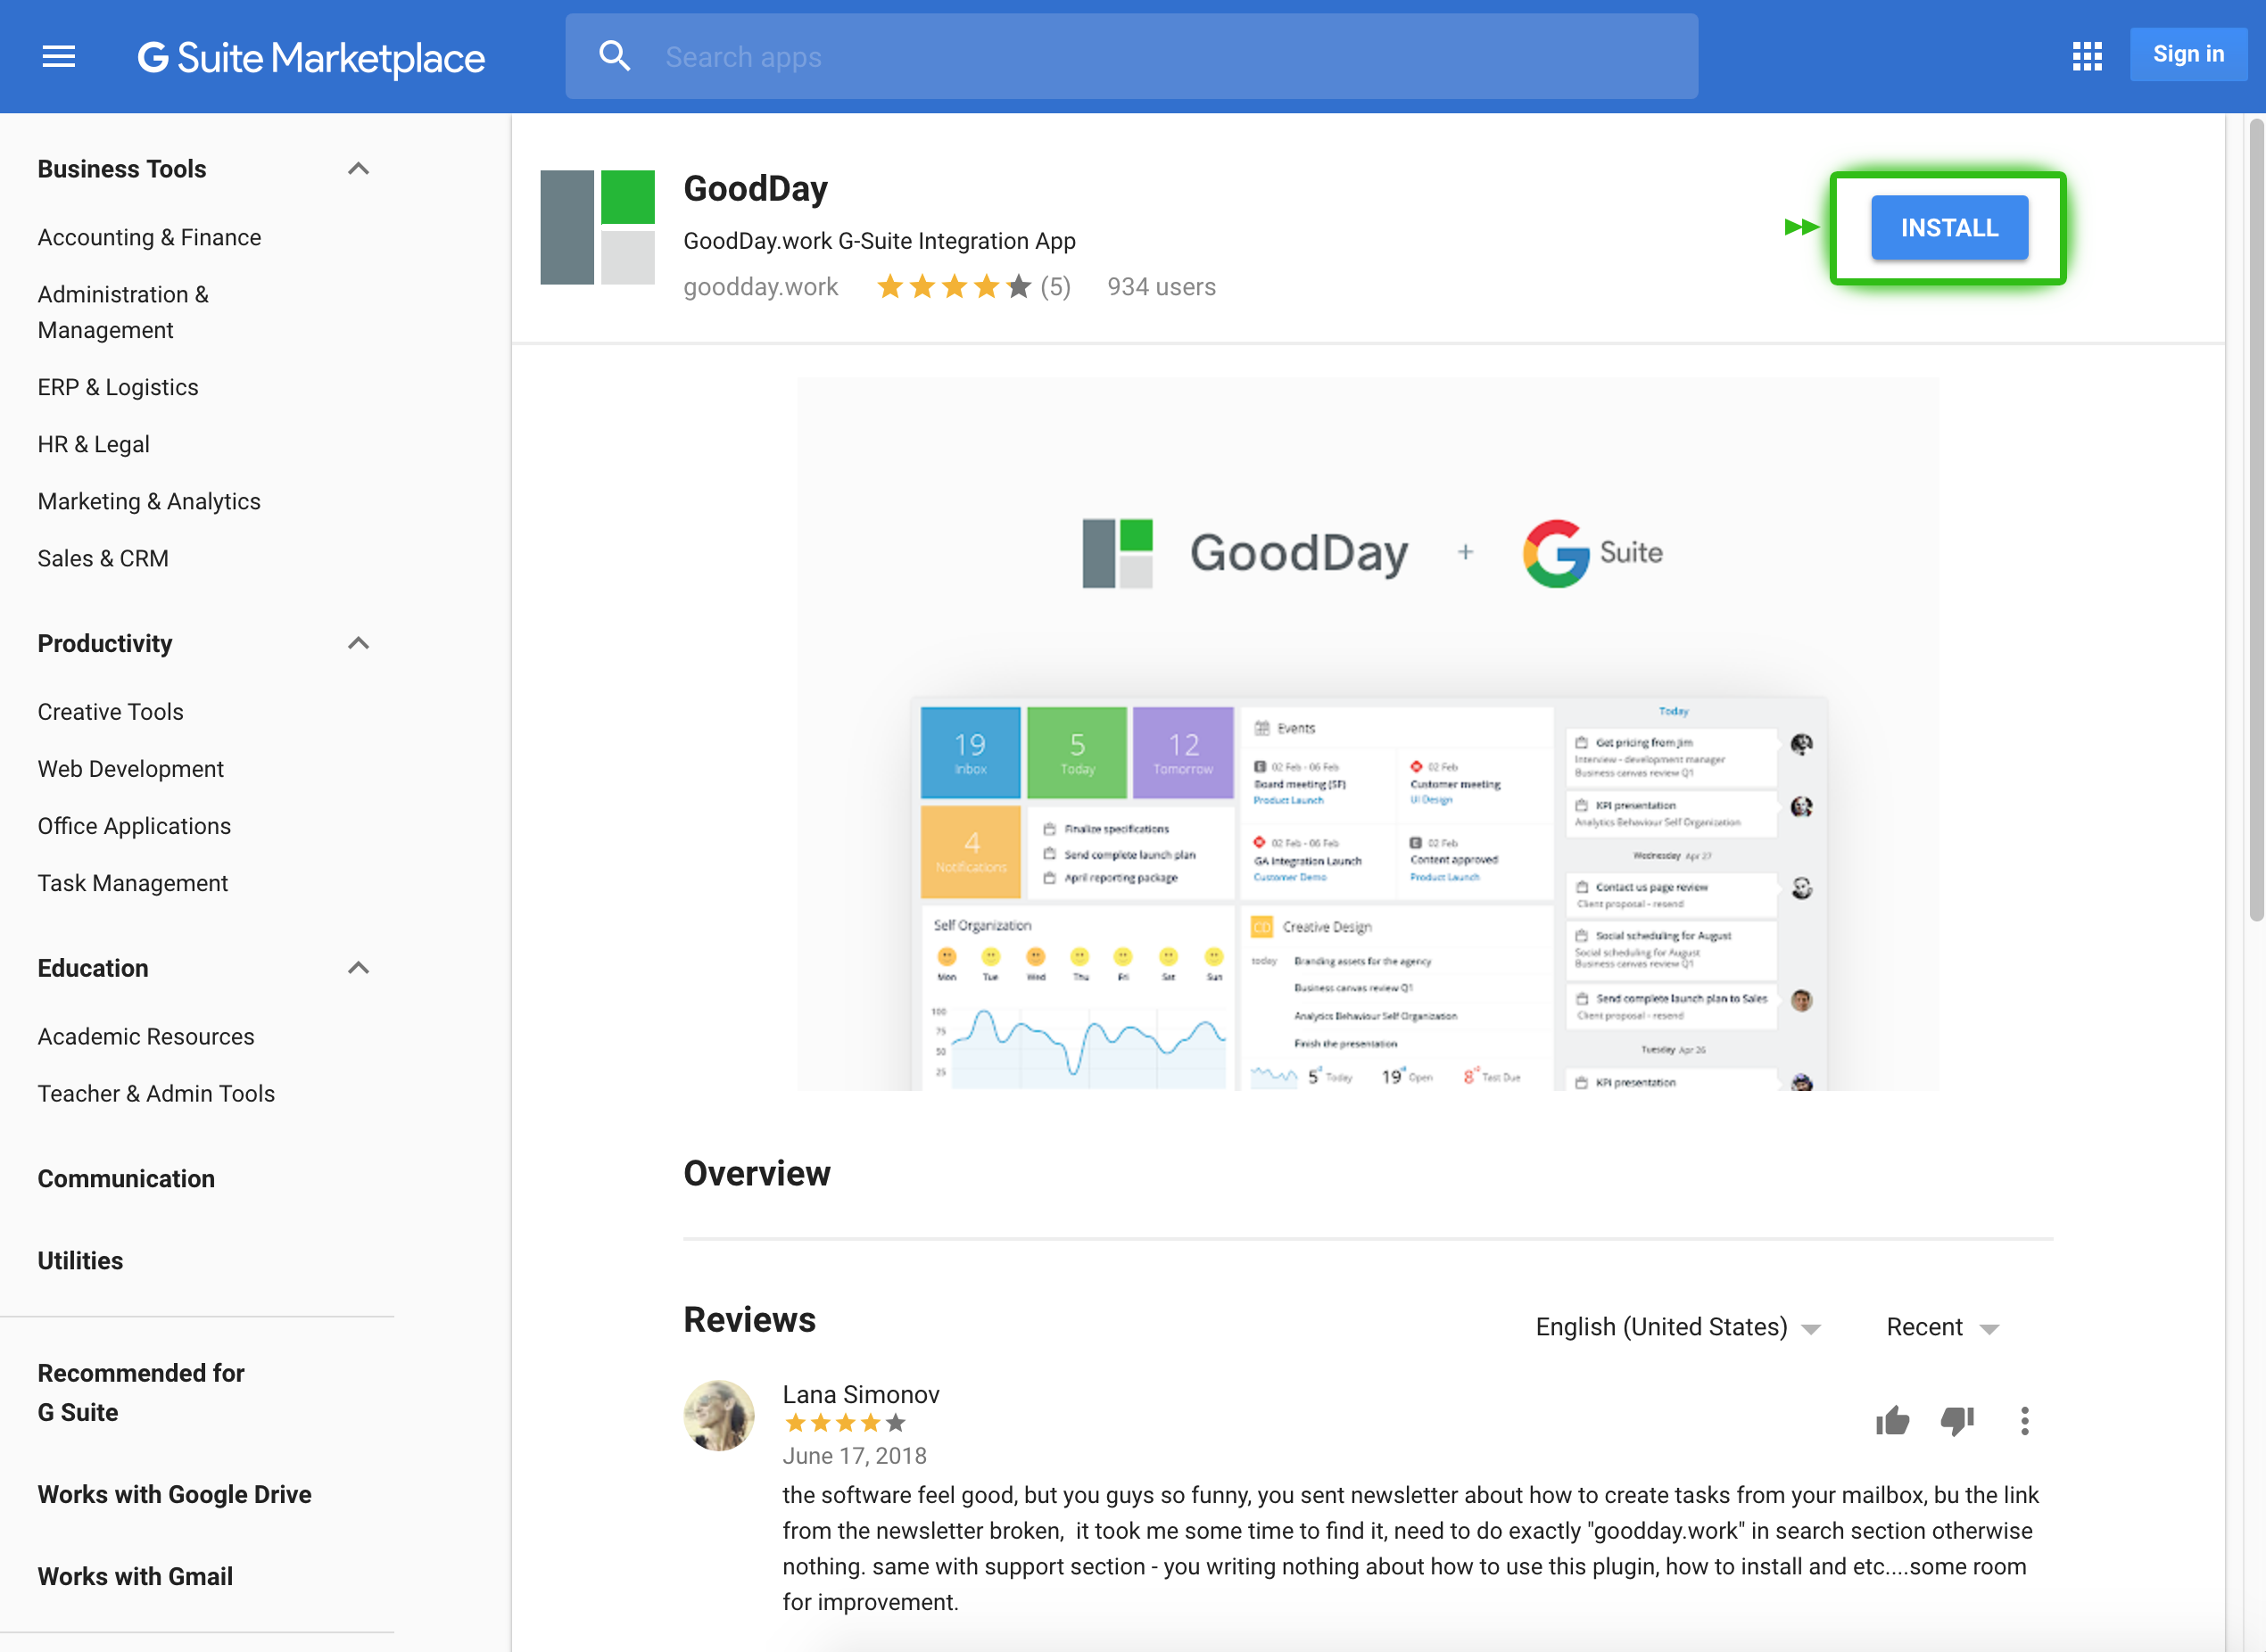This screenshot has height=1652, width=2266.
Task: Click the GoodDay dashboard screenshot
Action: click(x=1368, y=734)
